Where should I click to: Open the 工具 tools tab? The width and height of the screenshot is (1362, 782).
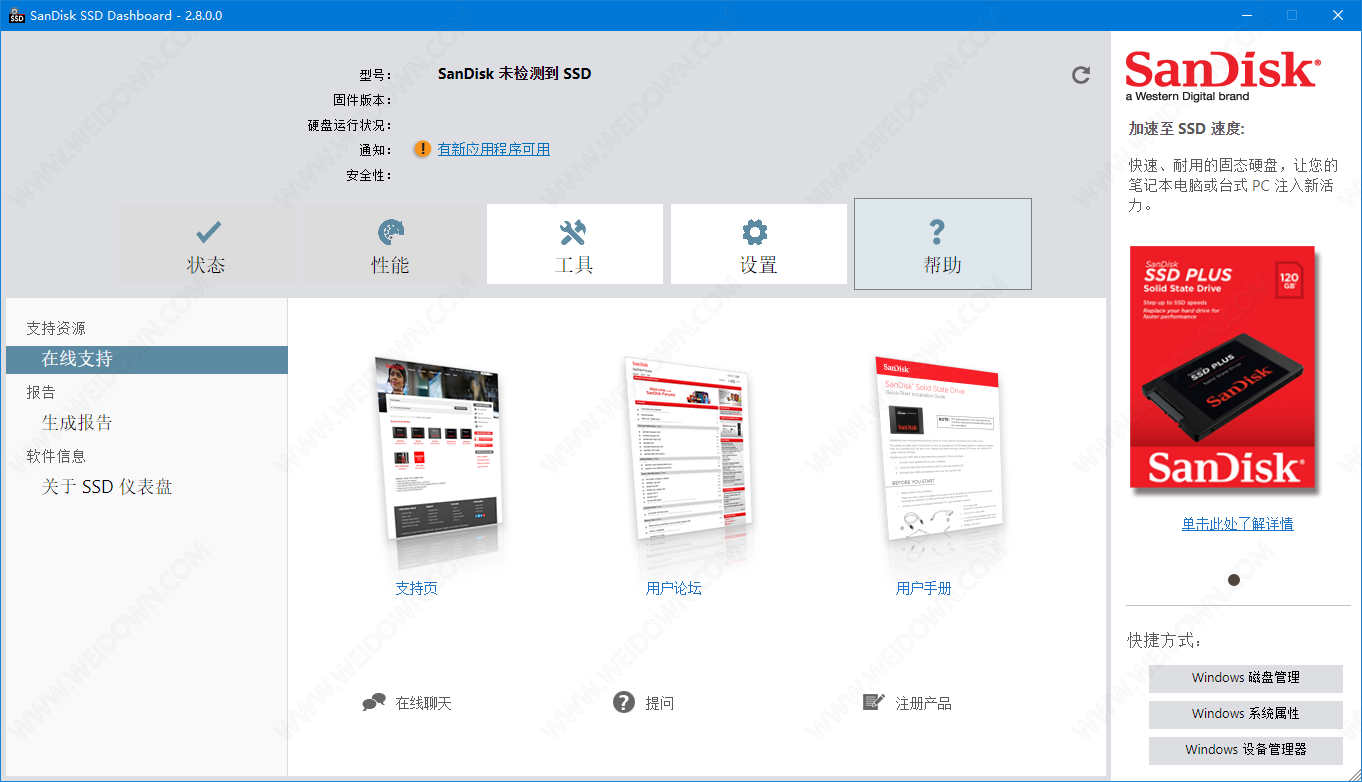(574, 245)
